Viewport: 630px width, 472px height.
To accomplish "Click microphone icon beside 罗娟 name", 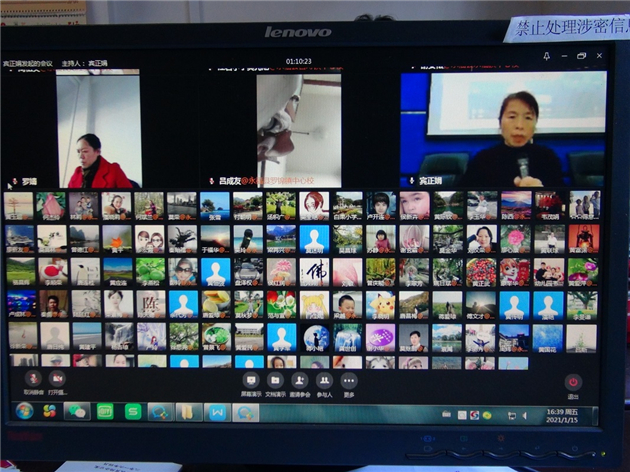I will [15, 182].
